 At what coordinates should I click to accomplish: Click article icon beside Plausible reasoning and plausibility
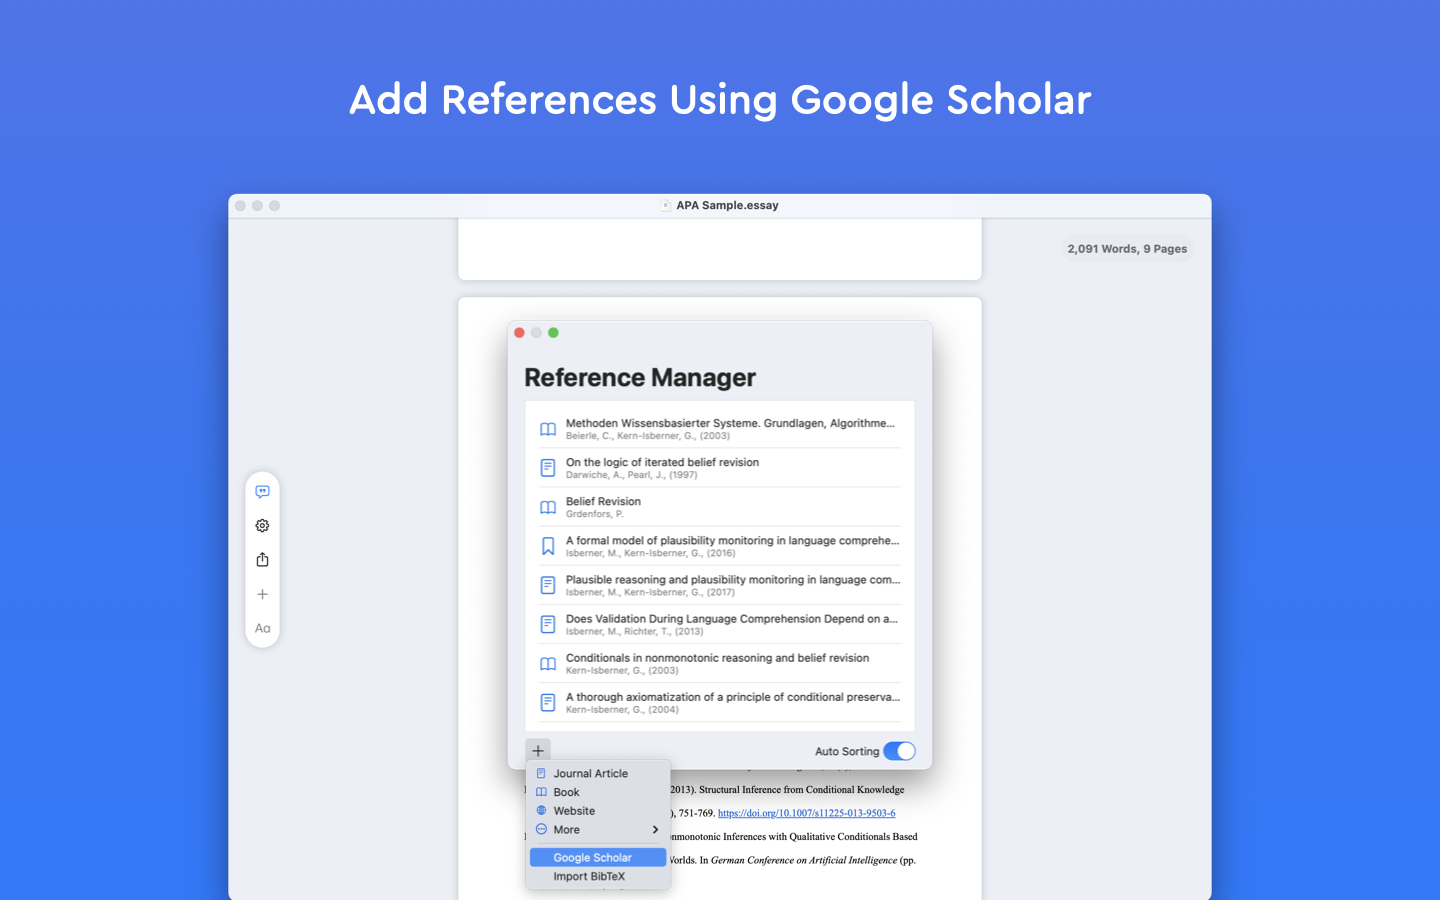[548, 585]
